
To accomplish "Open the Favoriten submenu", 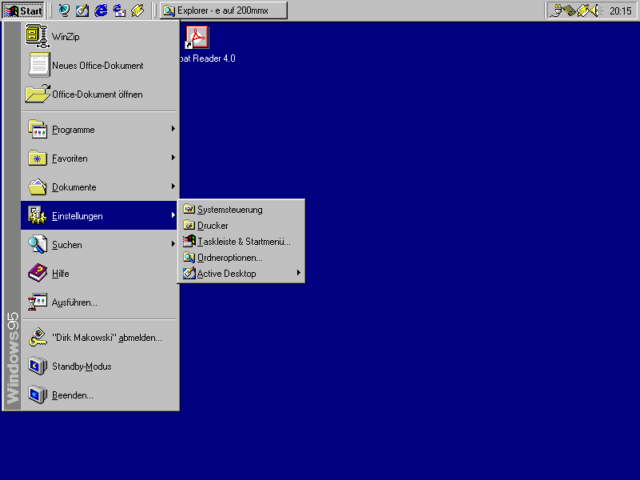I will (100, 158).
